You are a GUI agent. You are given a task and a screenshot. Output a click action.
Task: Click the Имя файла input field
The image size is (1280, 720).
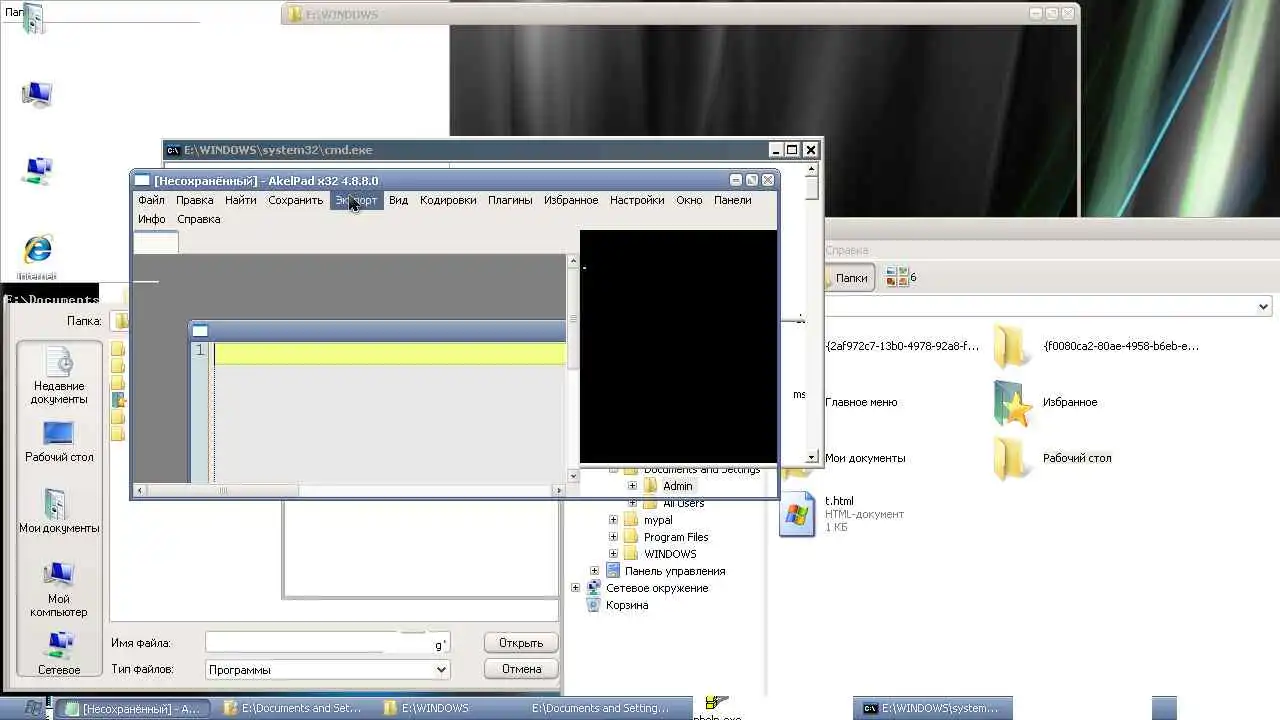[x=328, y=643]
